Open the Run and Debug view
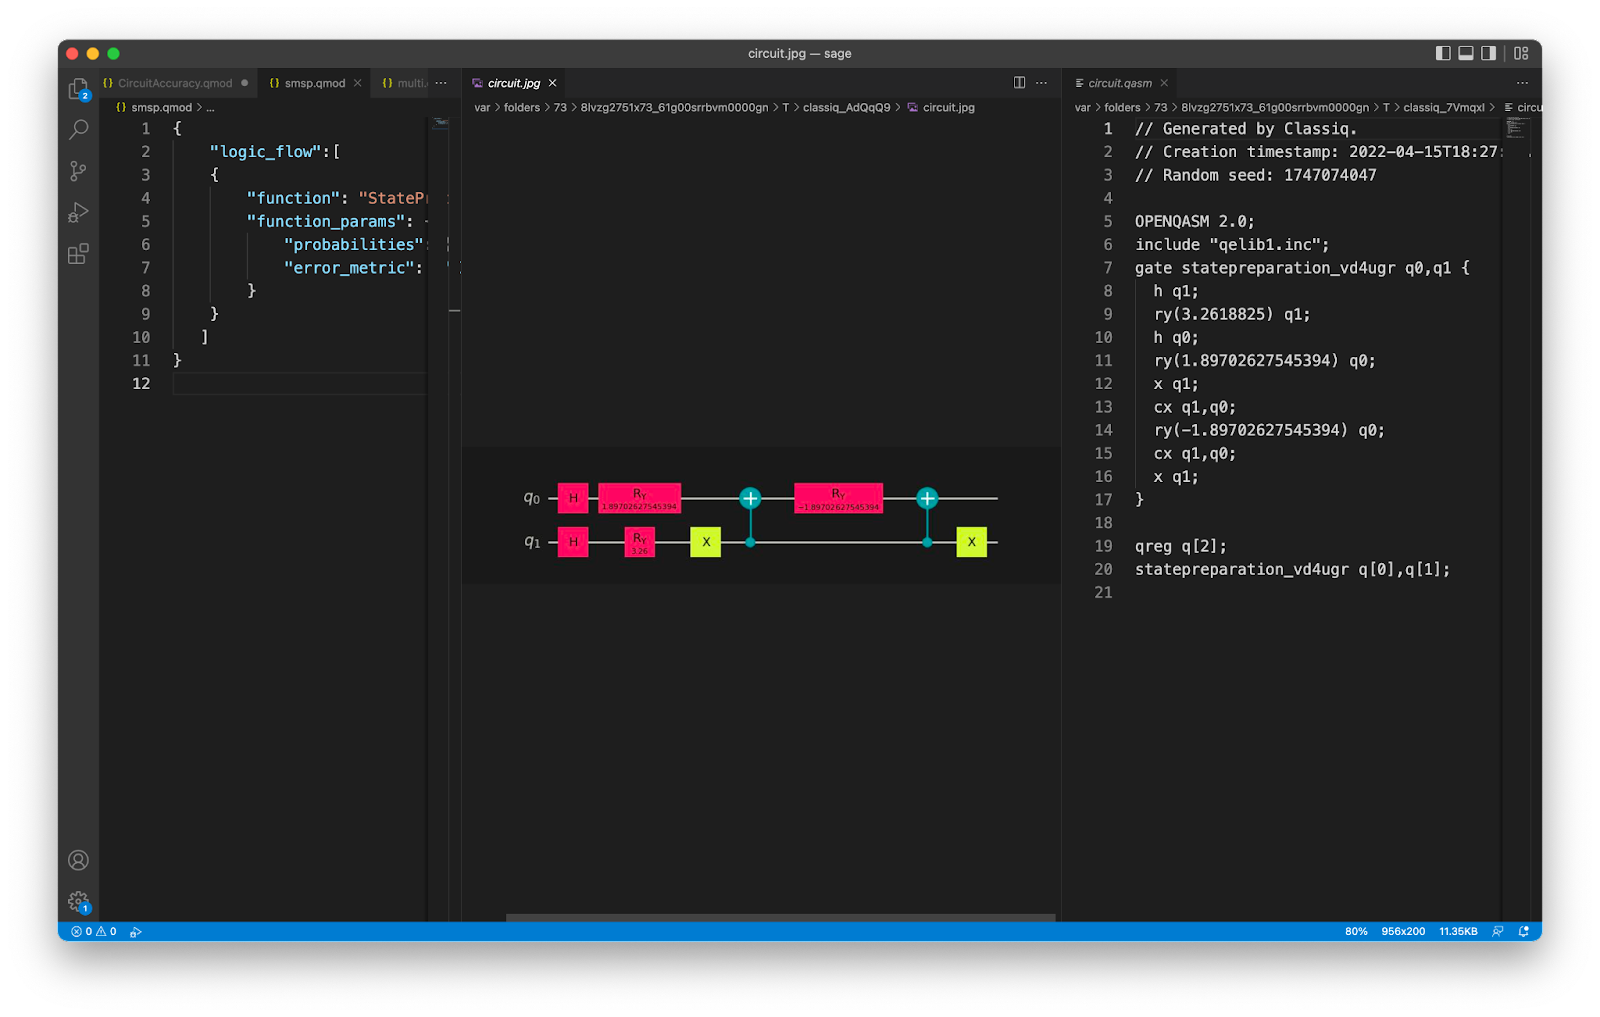Image resolution: width=1600 pixels, height=1017 pixels. (x=78, y=212)
